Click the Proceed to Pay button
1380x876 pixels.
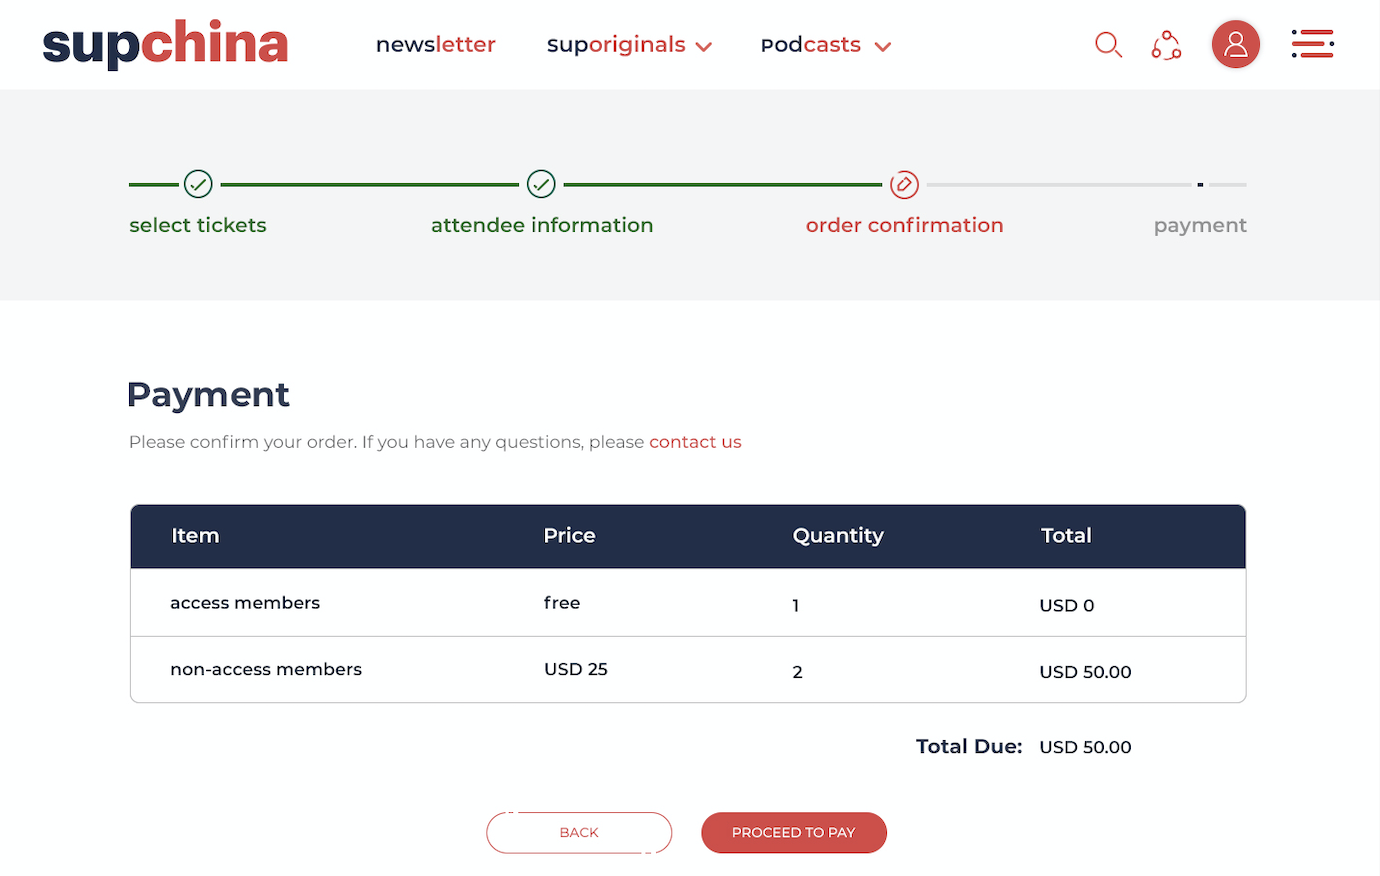point(794,833)
